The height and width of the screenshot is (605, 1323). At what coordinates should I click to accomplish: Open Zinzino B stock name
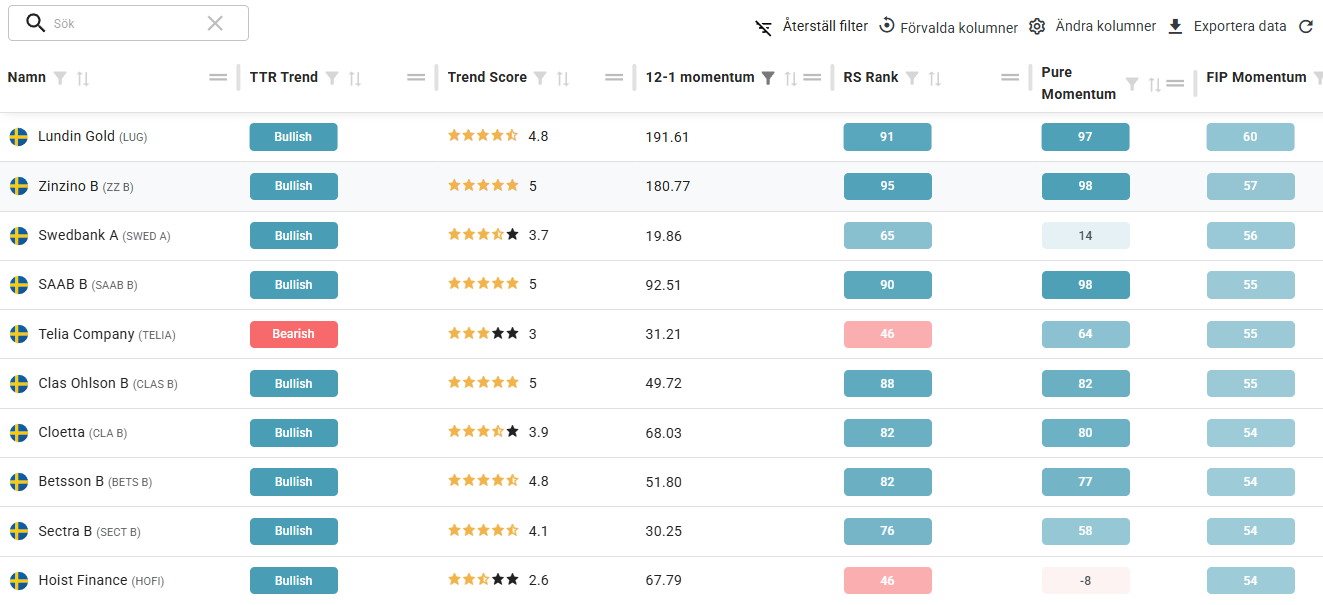click(68, 186)
